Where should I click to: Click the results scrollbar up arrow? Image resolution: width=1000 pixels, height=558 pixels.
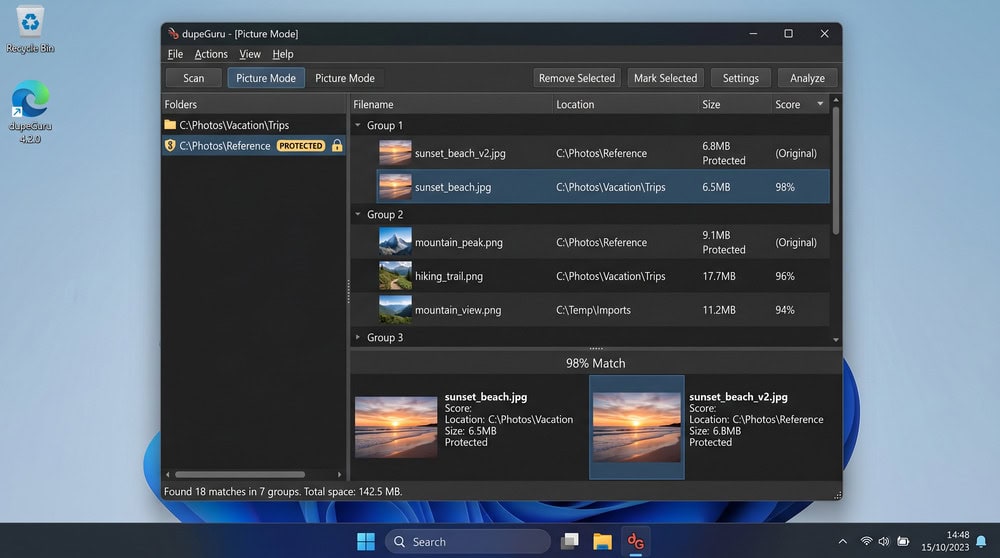click(x=835, y=100)
